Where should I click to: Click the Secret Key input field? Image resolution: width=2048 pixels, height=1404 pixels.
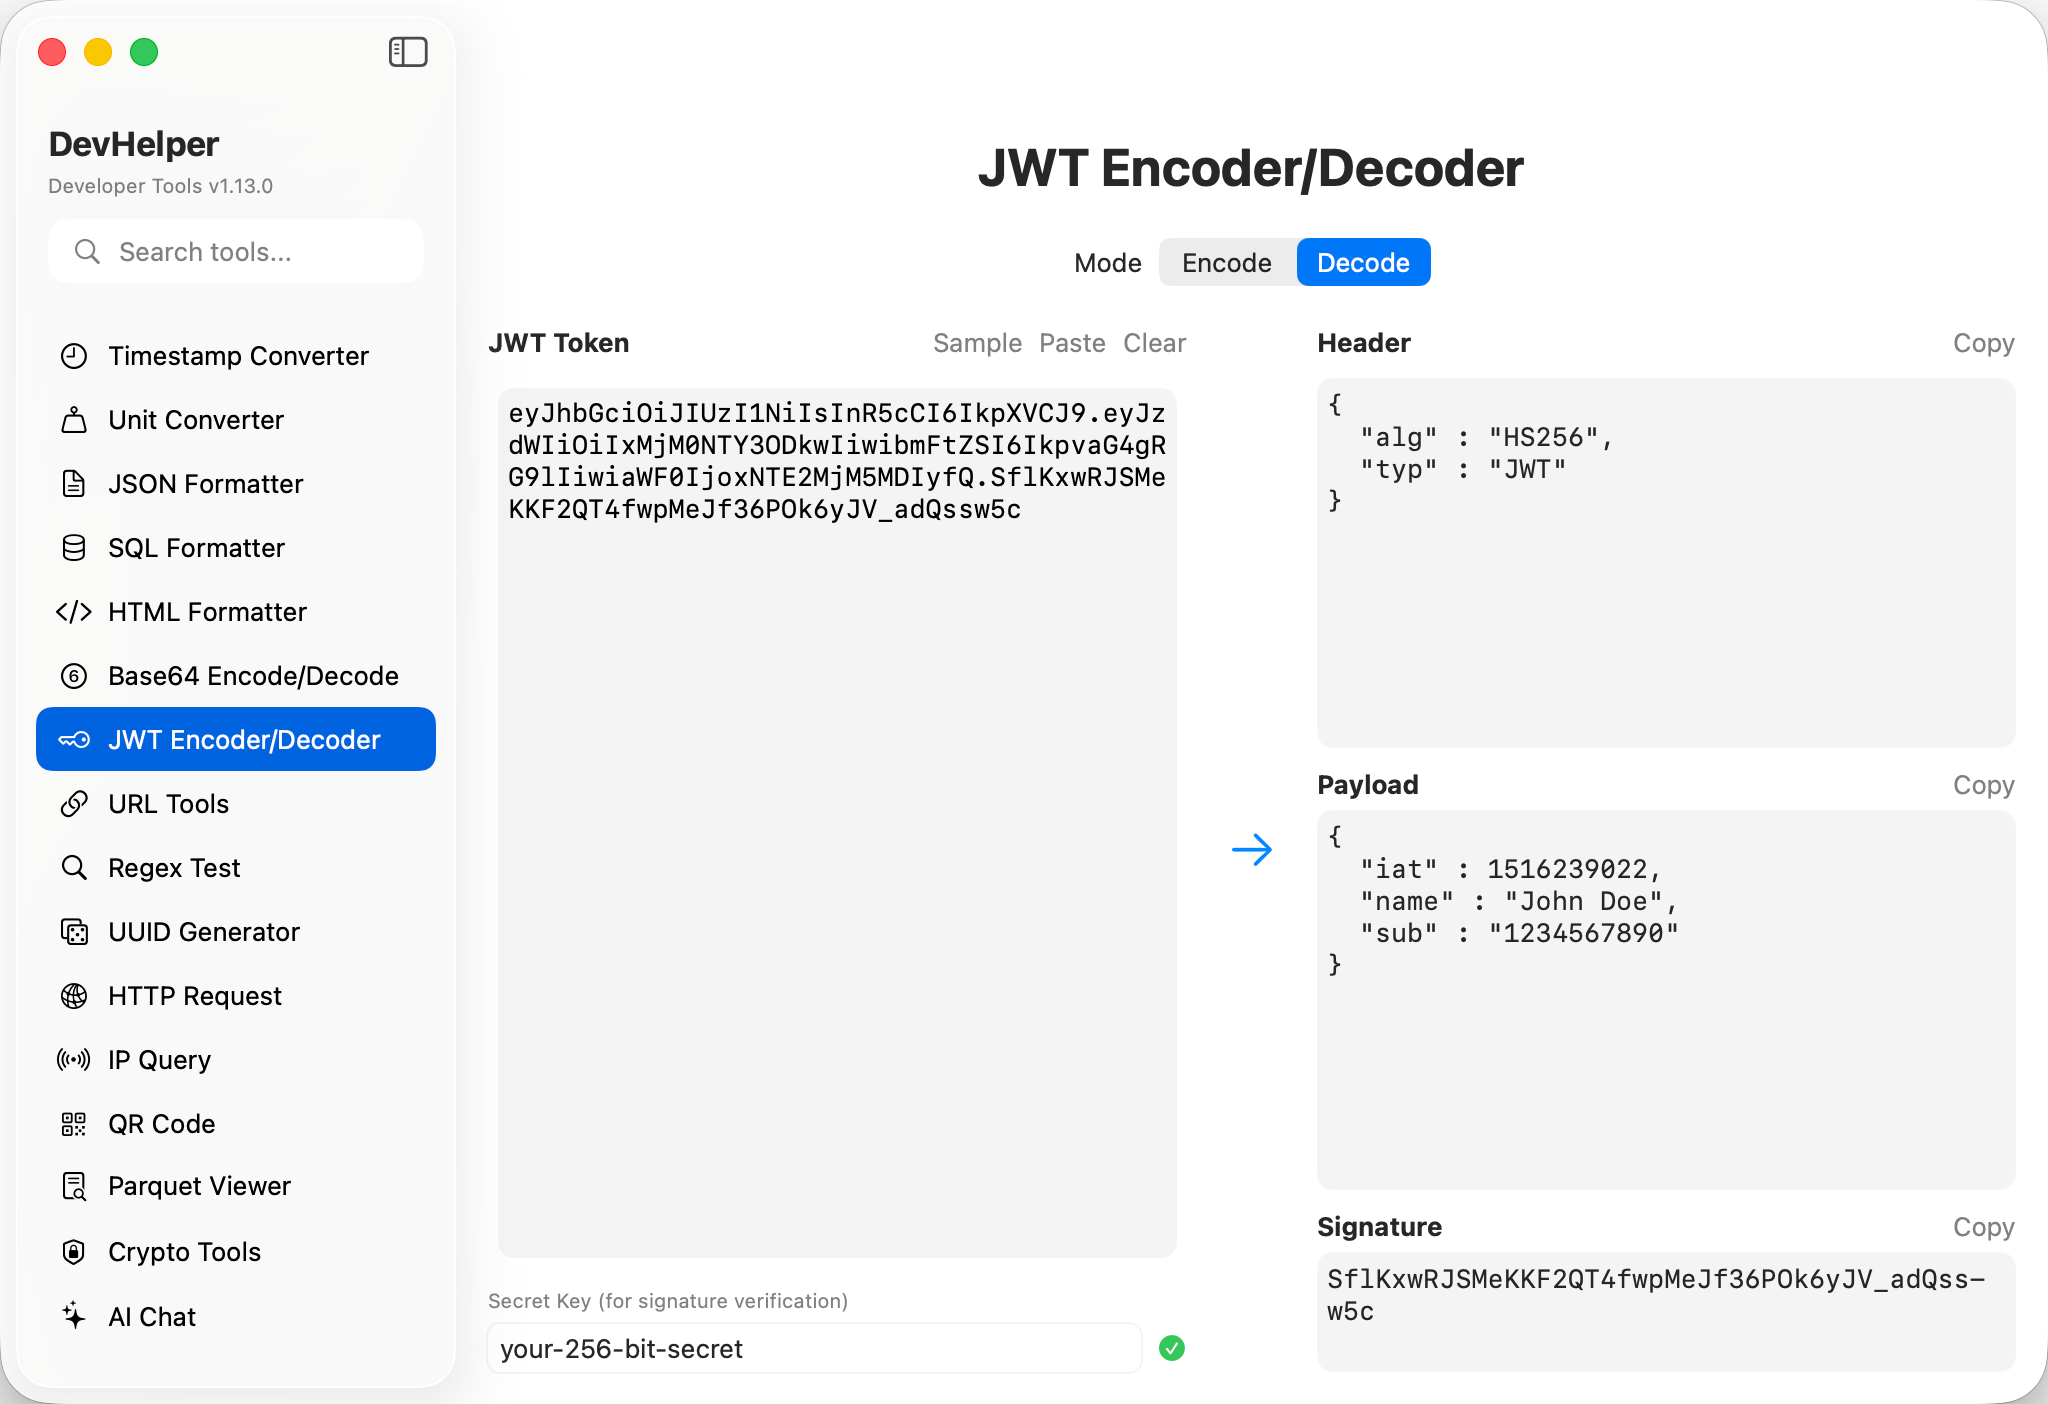814,1349
